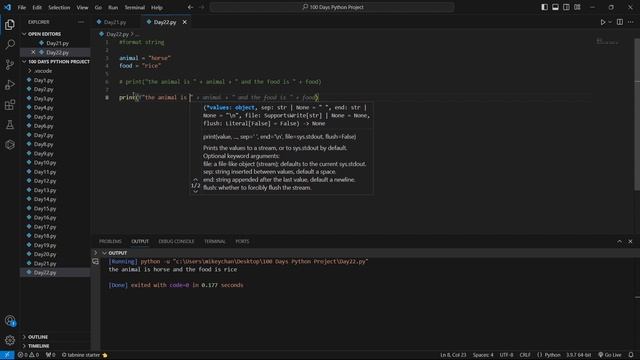Image resolution: width=640 pixels, height=360 pixels.
Task: Collapse the Output section chevron
Action: 104,253
